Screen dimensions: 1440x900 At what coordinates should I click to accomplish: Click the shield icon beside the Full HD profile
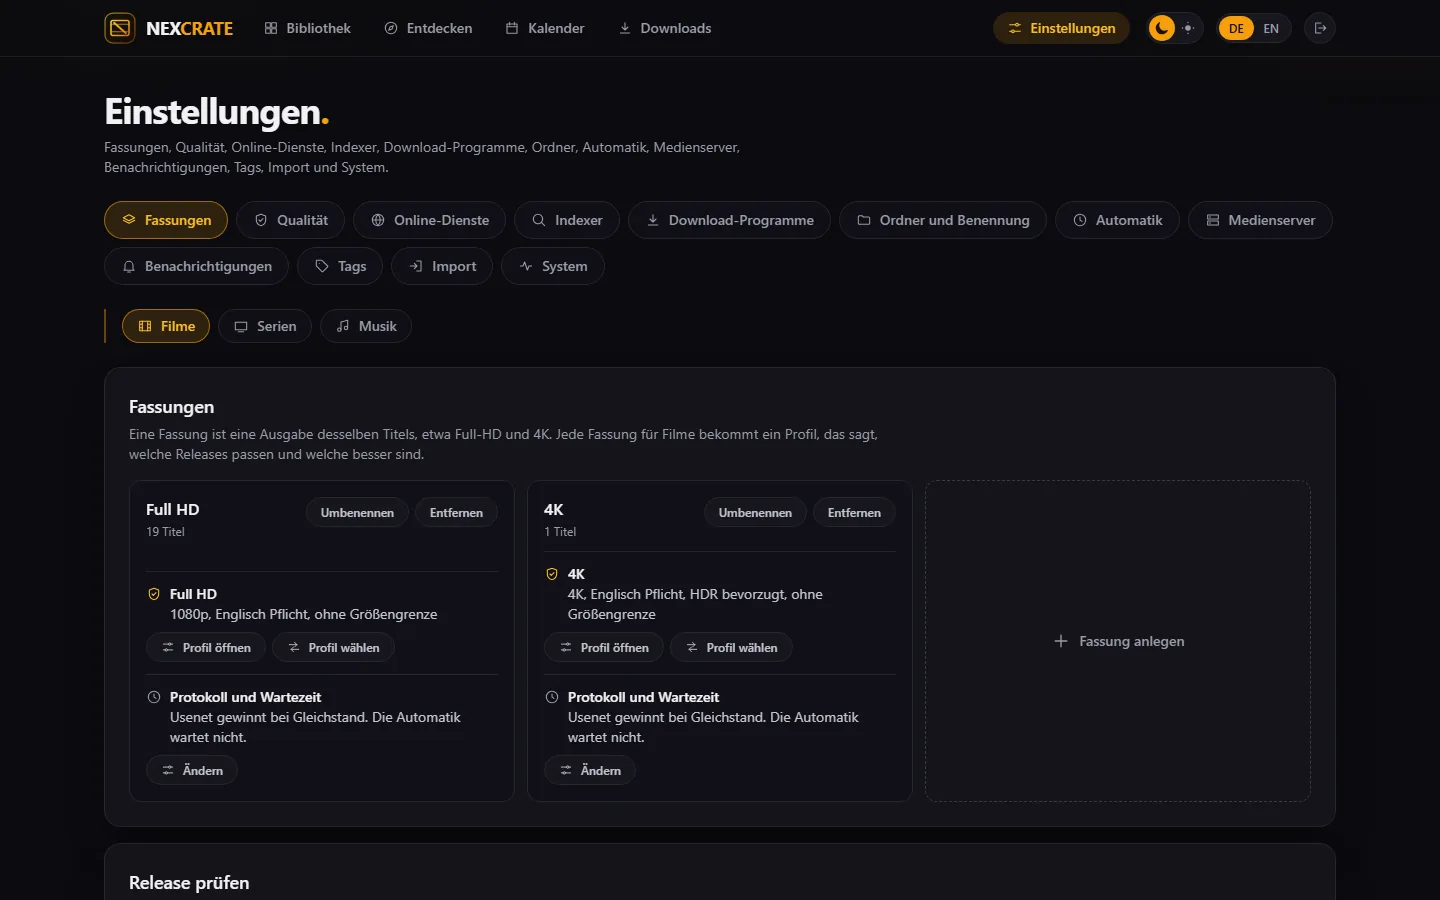pos(154,594)
